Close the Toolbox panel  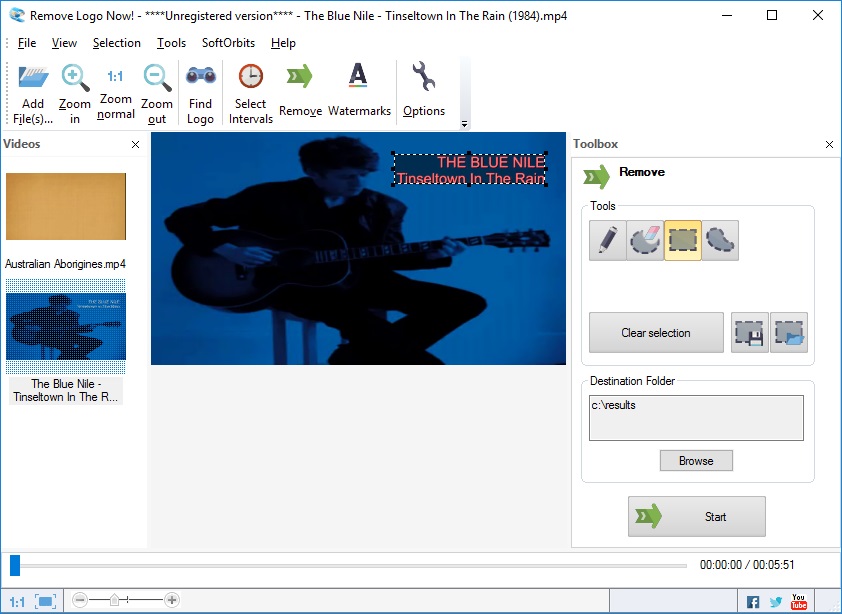[x=829, y=145]
